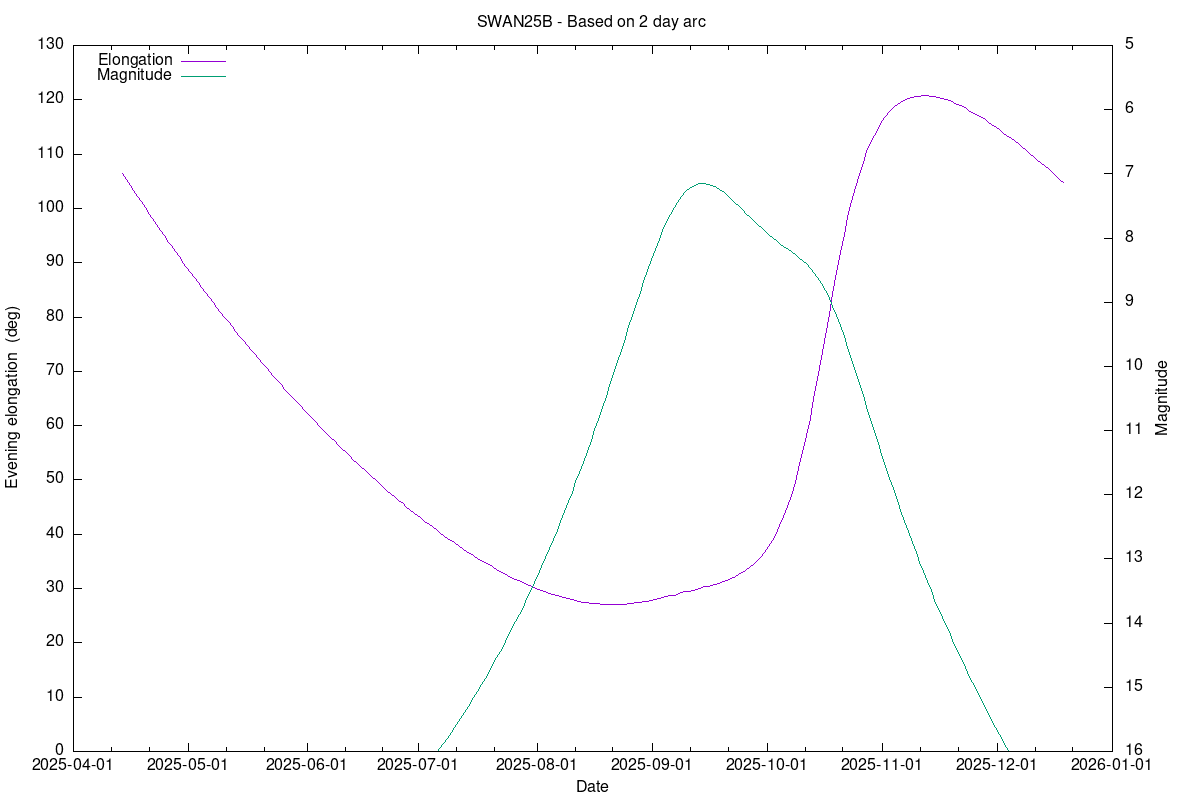Click the green Magnitude legend line sample

203,75
